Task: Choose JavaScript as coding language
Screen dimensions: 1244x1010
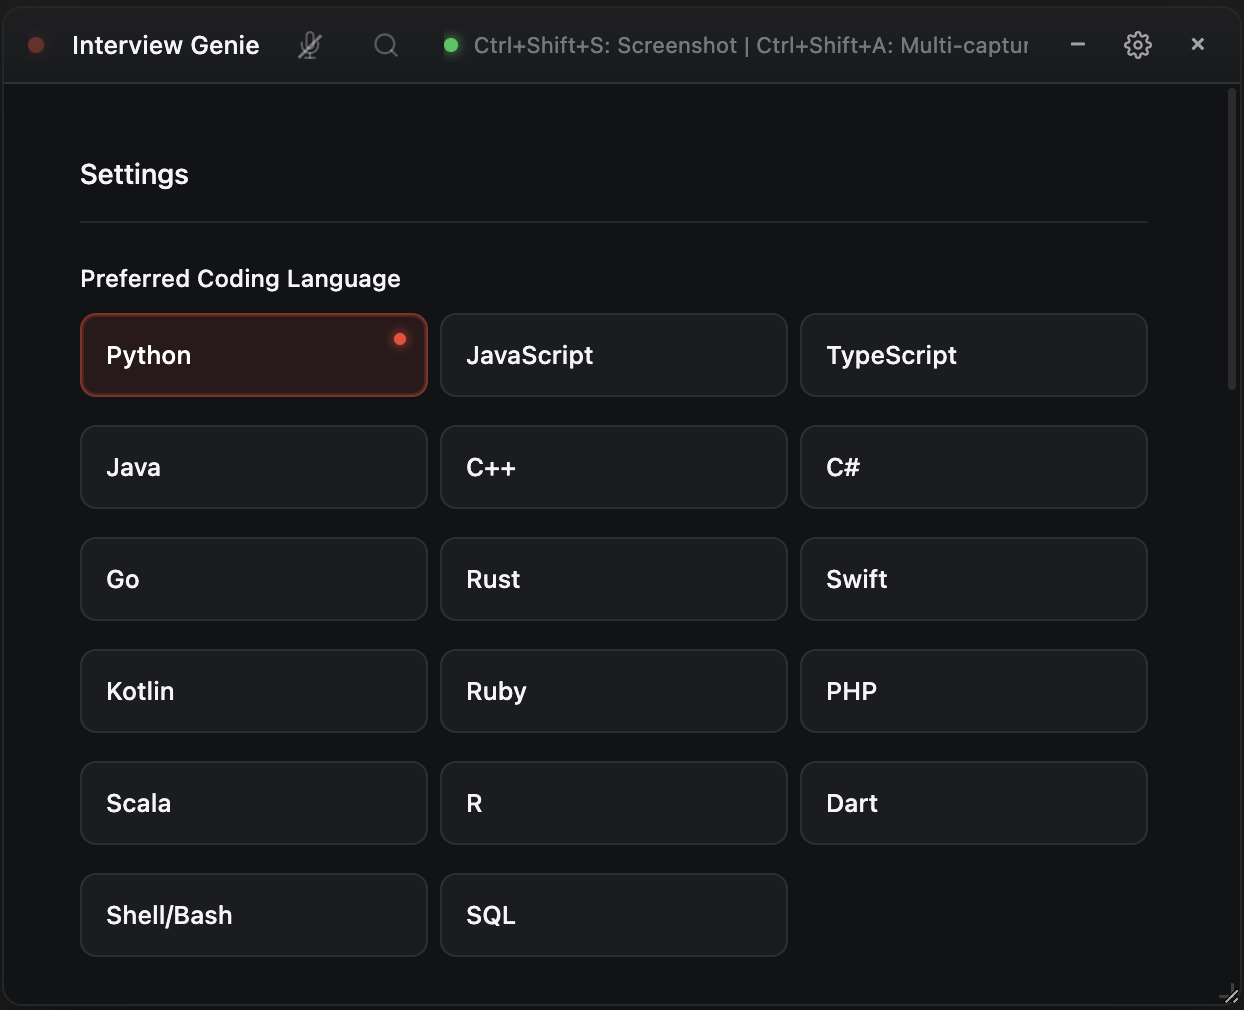Action: coord(614,355)
